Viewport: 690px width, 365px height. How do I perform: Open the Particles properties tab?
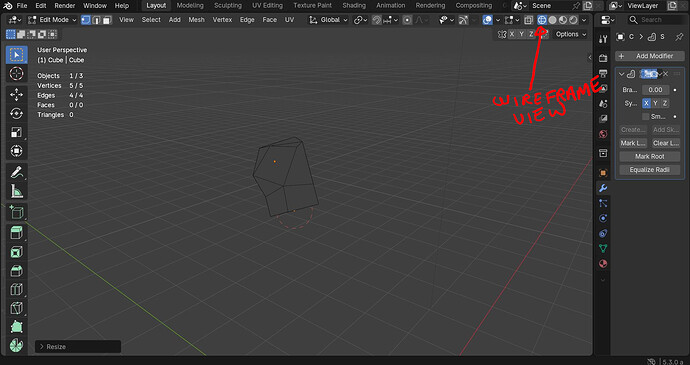[x=603, y=203]
